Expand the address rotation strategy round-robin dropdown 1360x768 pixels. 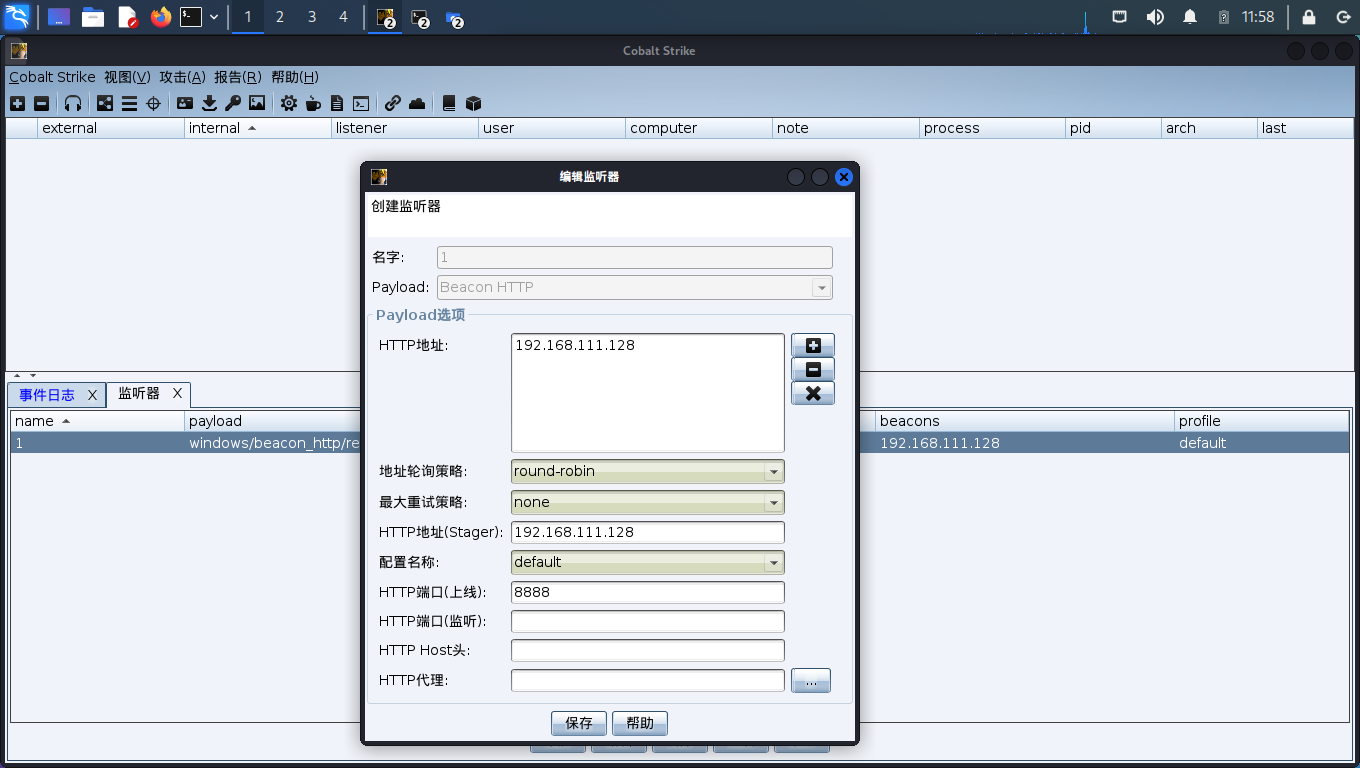773,472
